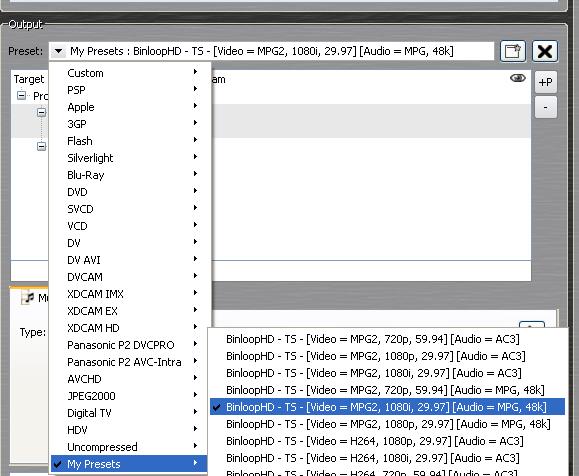579x476 pixels.
Task: Click the Target column header
Action: [29, 79]
